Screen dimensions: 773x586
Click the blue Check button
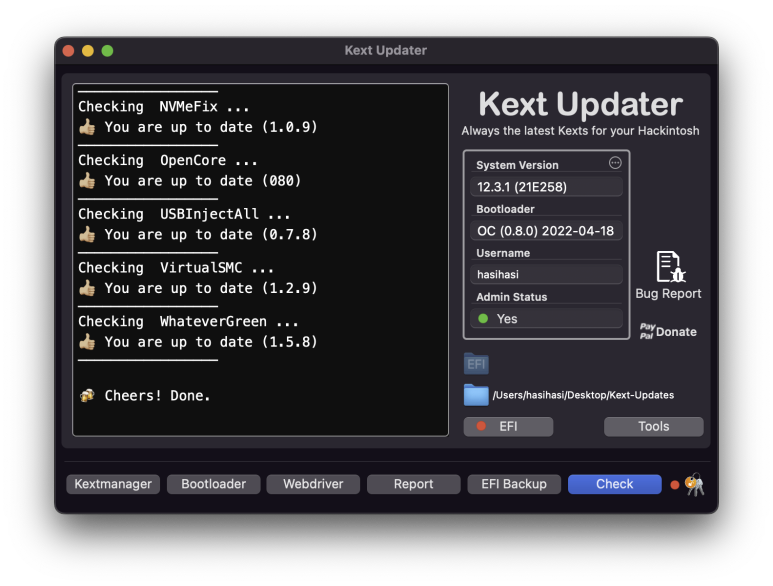(615, 484)
